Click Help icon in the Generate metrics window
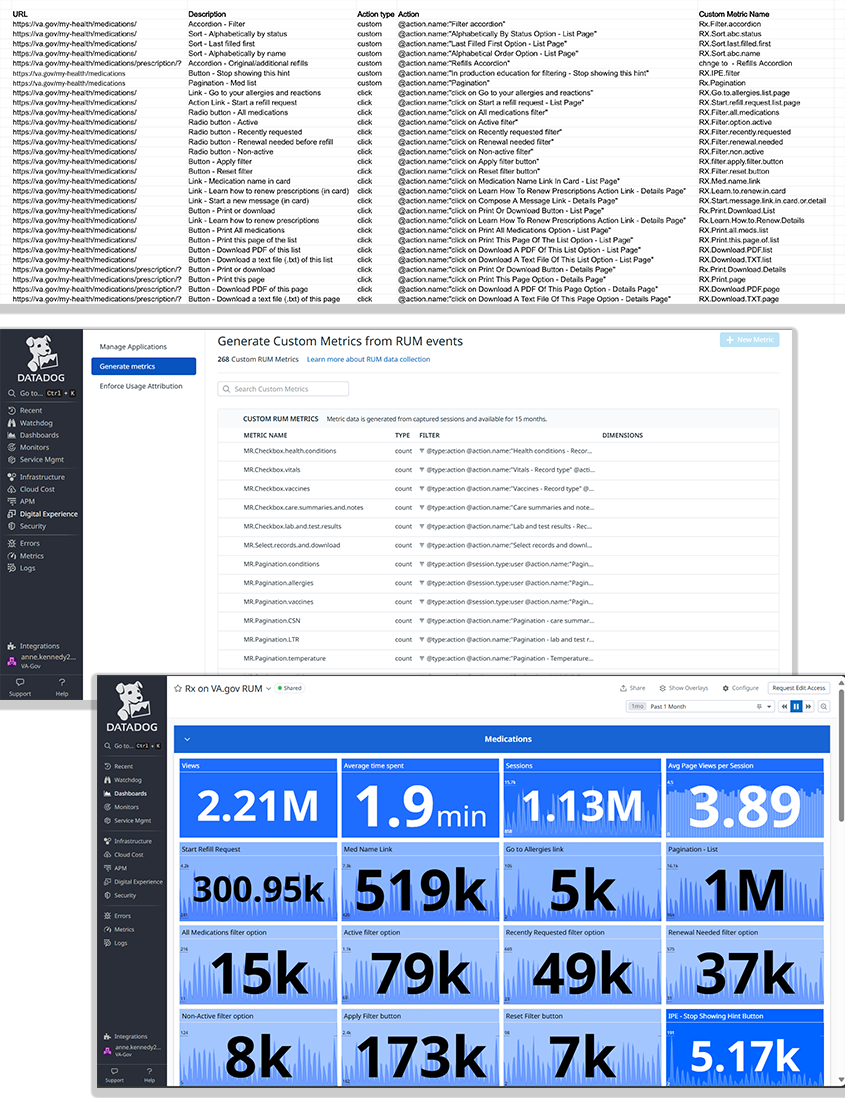Viewport: 845px width, 1098px height. pos(62,682)
